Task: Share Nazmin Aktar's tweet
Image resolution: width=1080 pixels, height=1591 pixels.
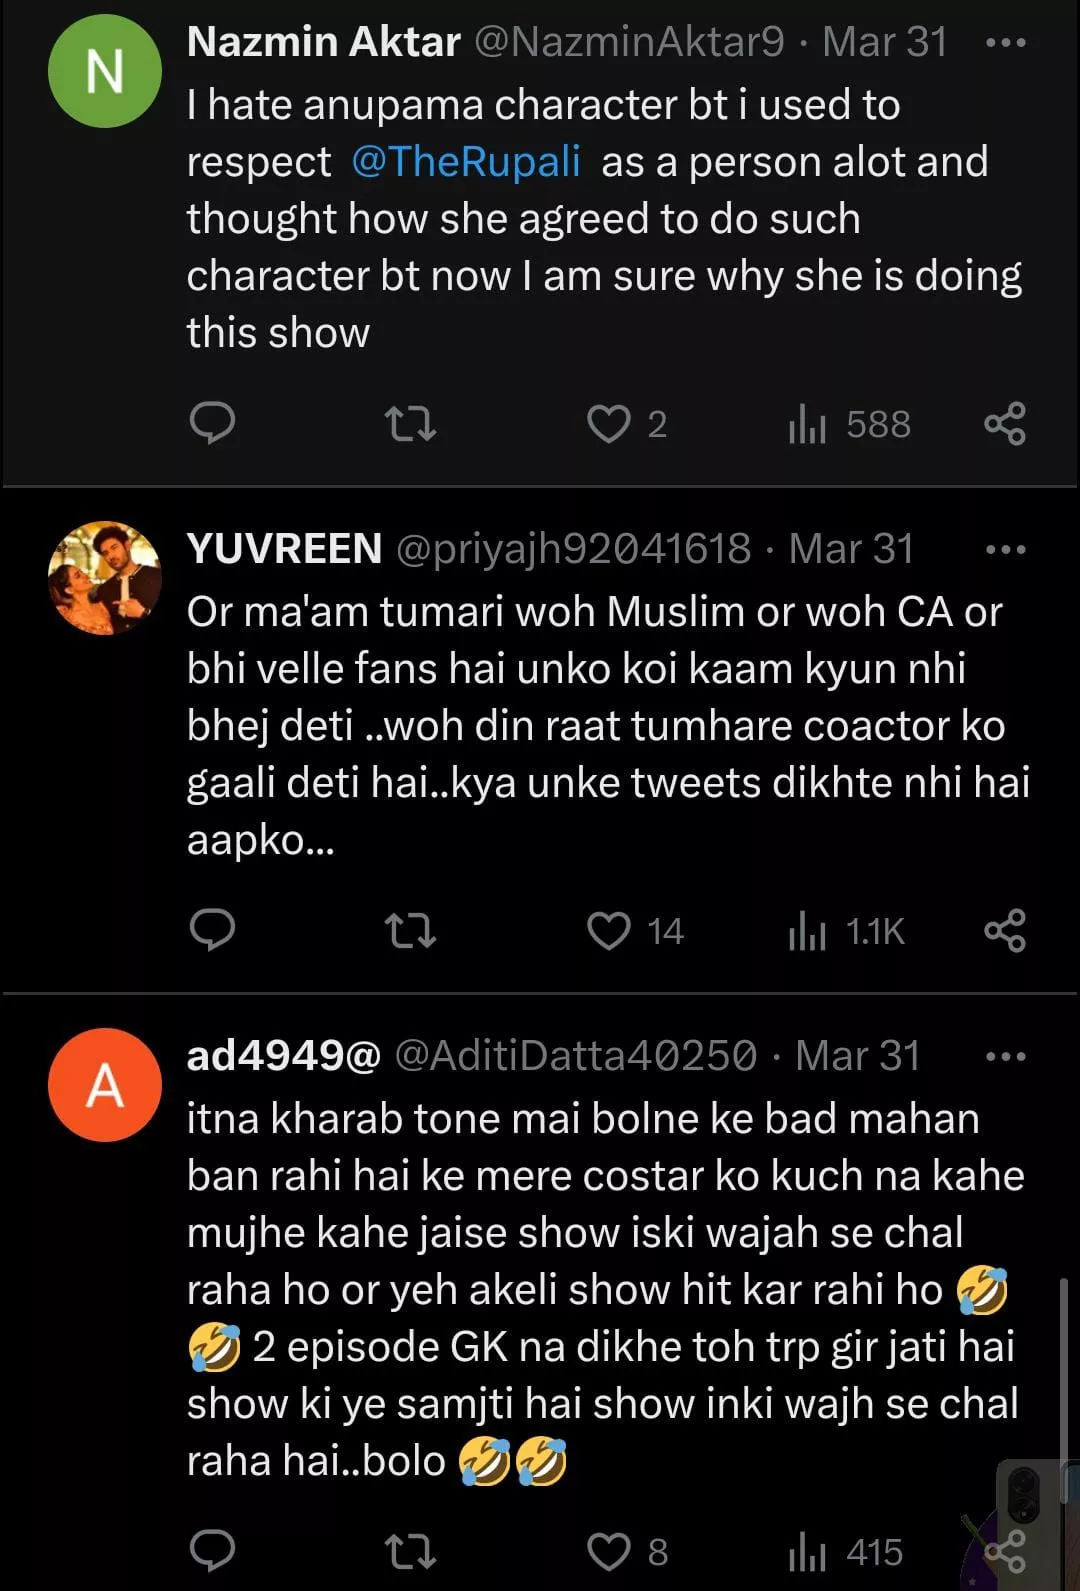Action: (x=1004, y=423)
